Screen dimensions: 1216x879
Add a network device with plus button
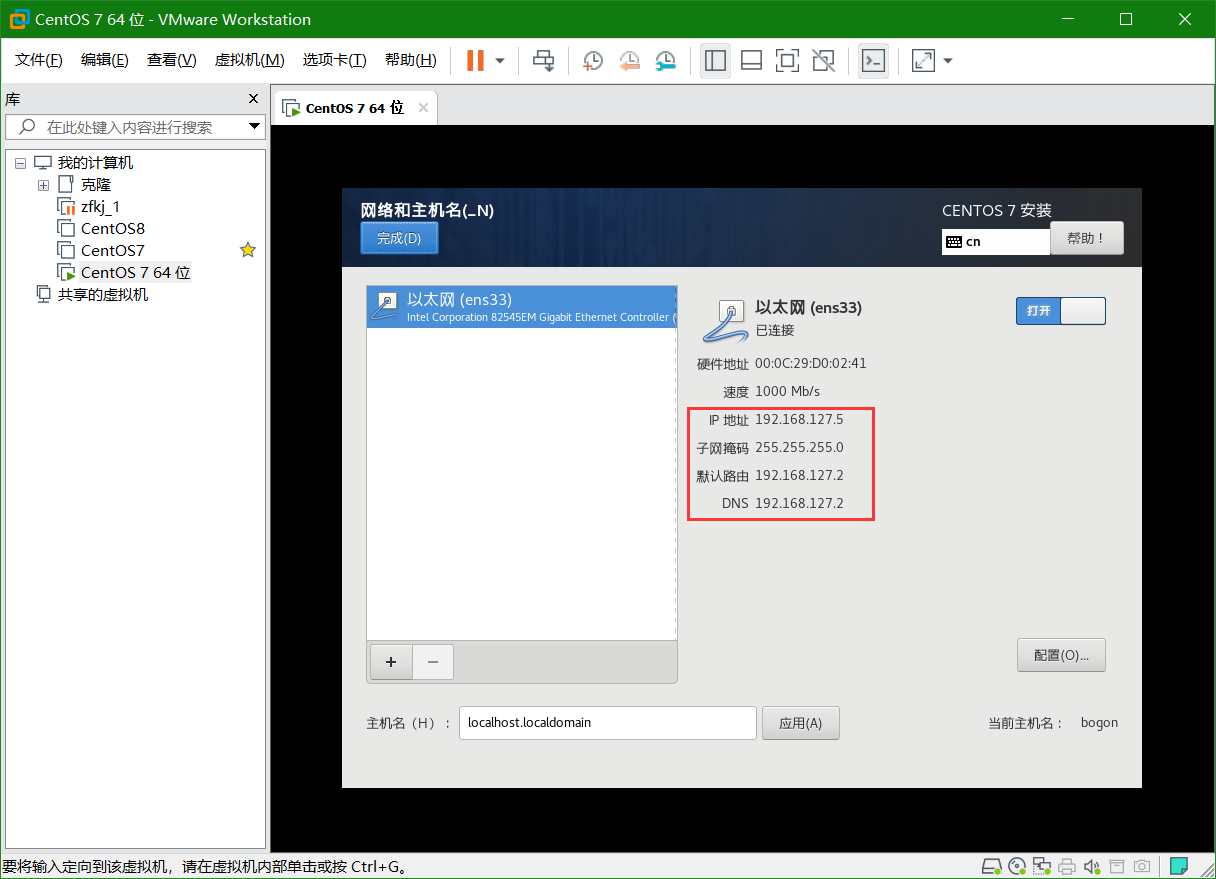click(391, 662)
